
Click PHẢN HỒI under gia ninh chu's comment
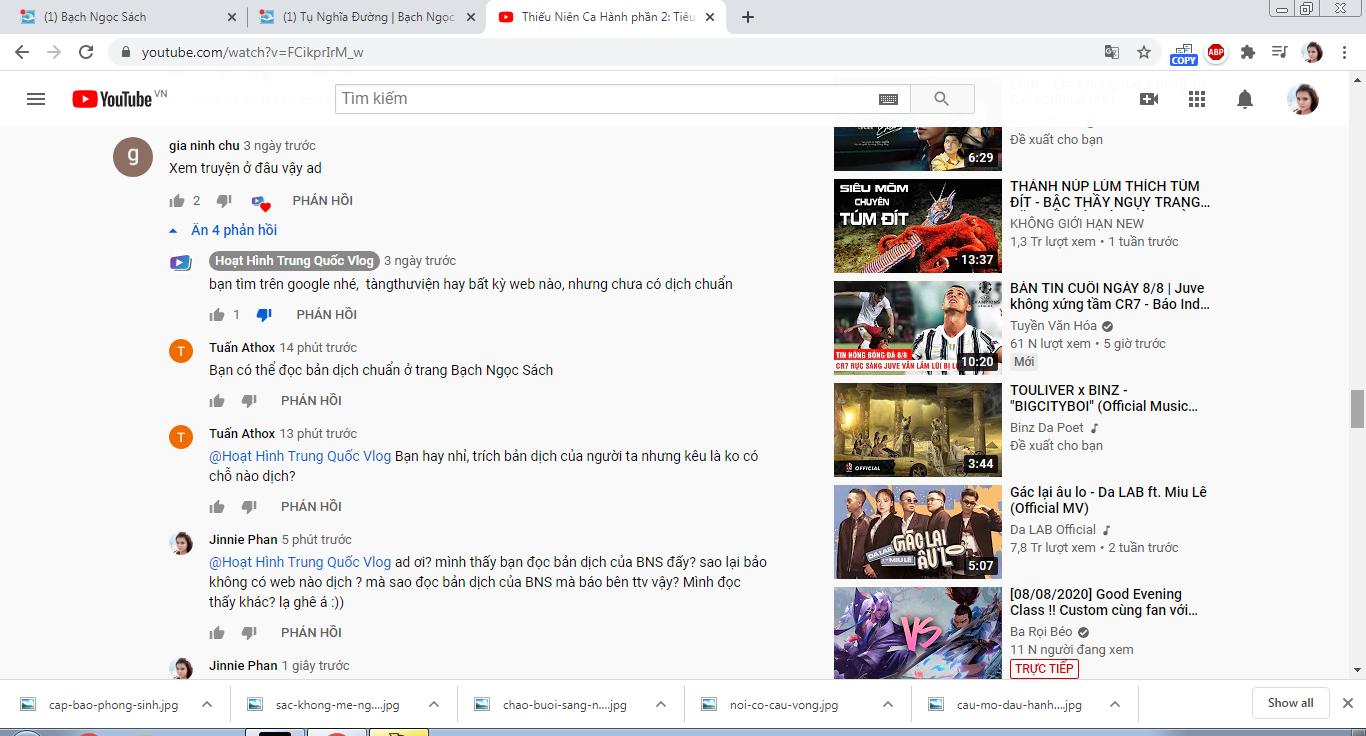pyautogui.click(x=322, y=201)
